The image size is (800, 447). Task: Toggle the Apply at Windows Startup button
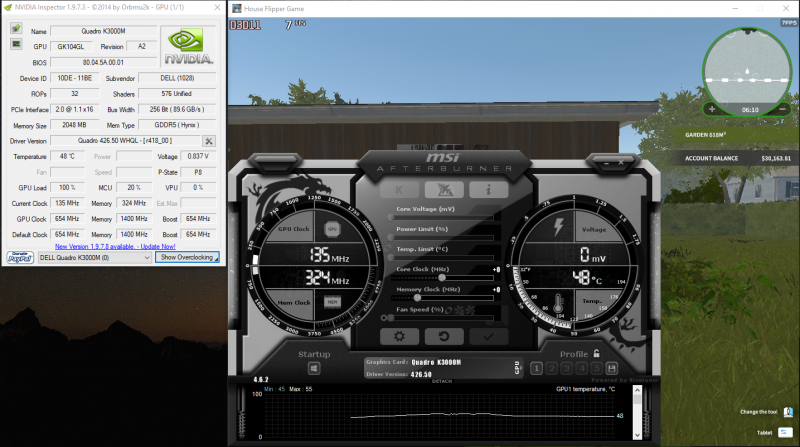point(314,368)
